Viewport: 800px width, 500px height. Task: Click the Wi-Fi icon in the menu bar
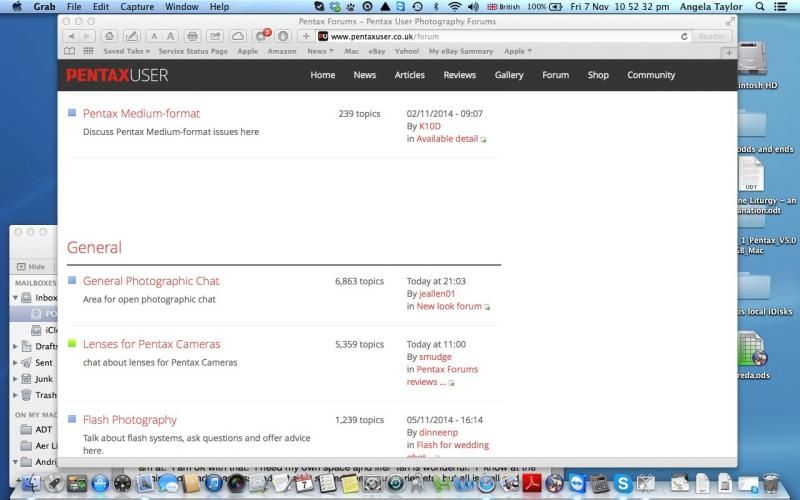point(454,7)
